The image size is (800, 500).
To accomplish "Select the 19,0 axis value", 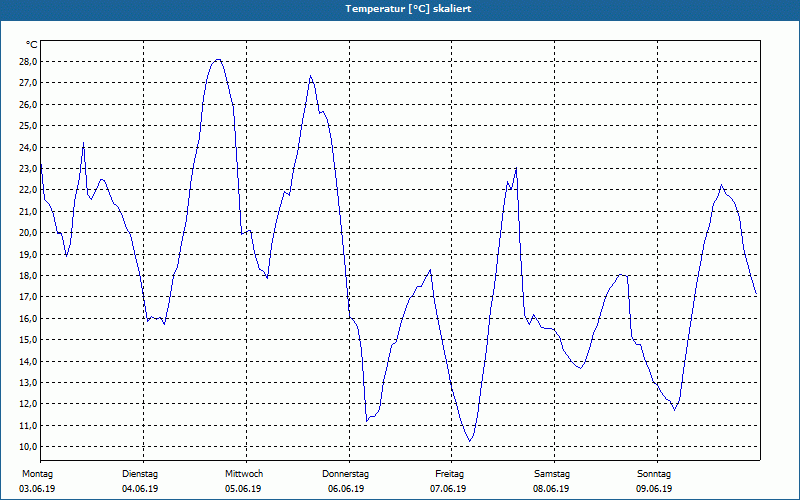I will (29, 254).
